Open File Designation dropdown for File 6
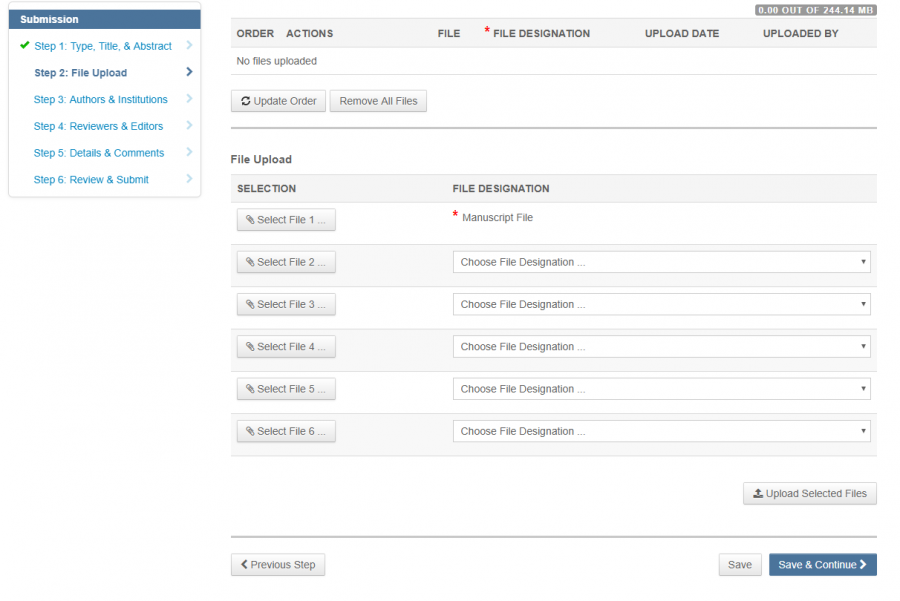900x601 pixels. tap(661, 432)
